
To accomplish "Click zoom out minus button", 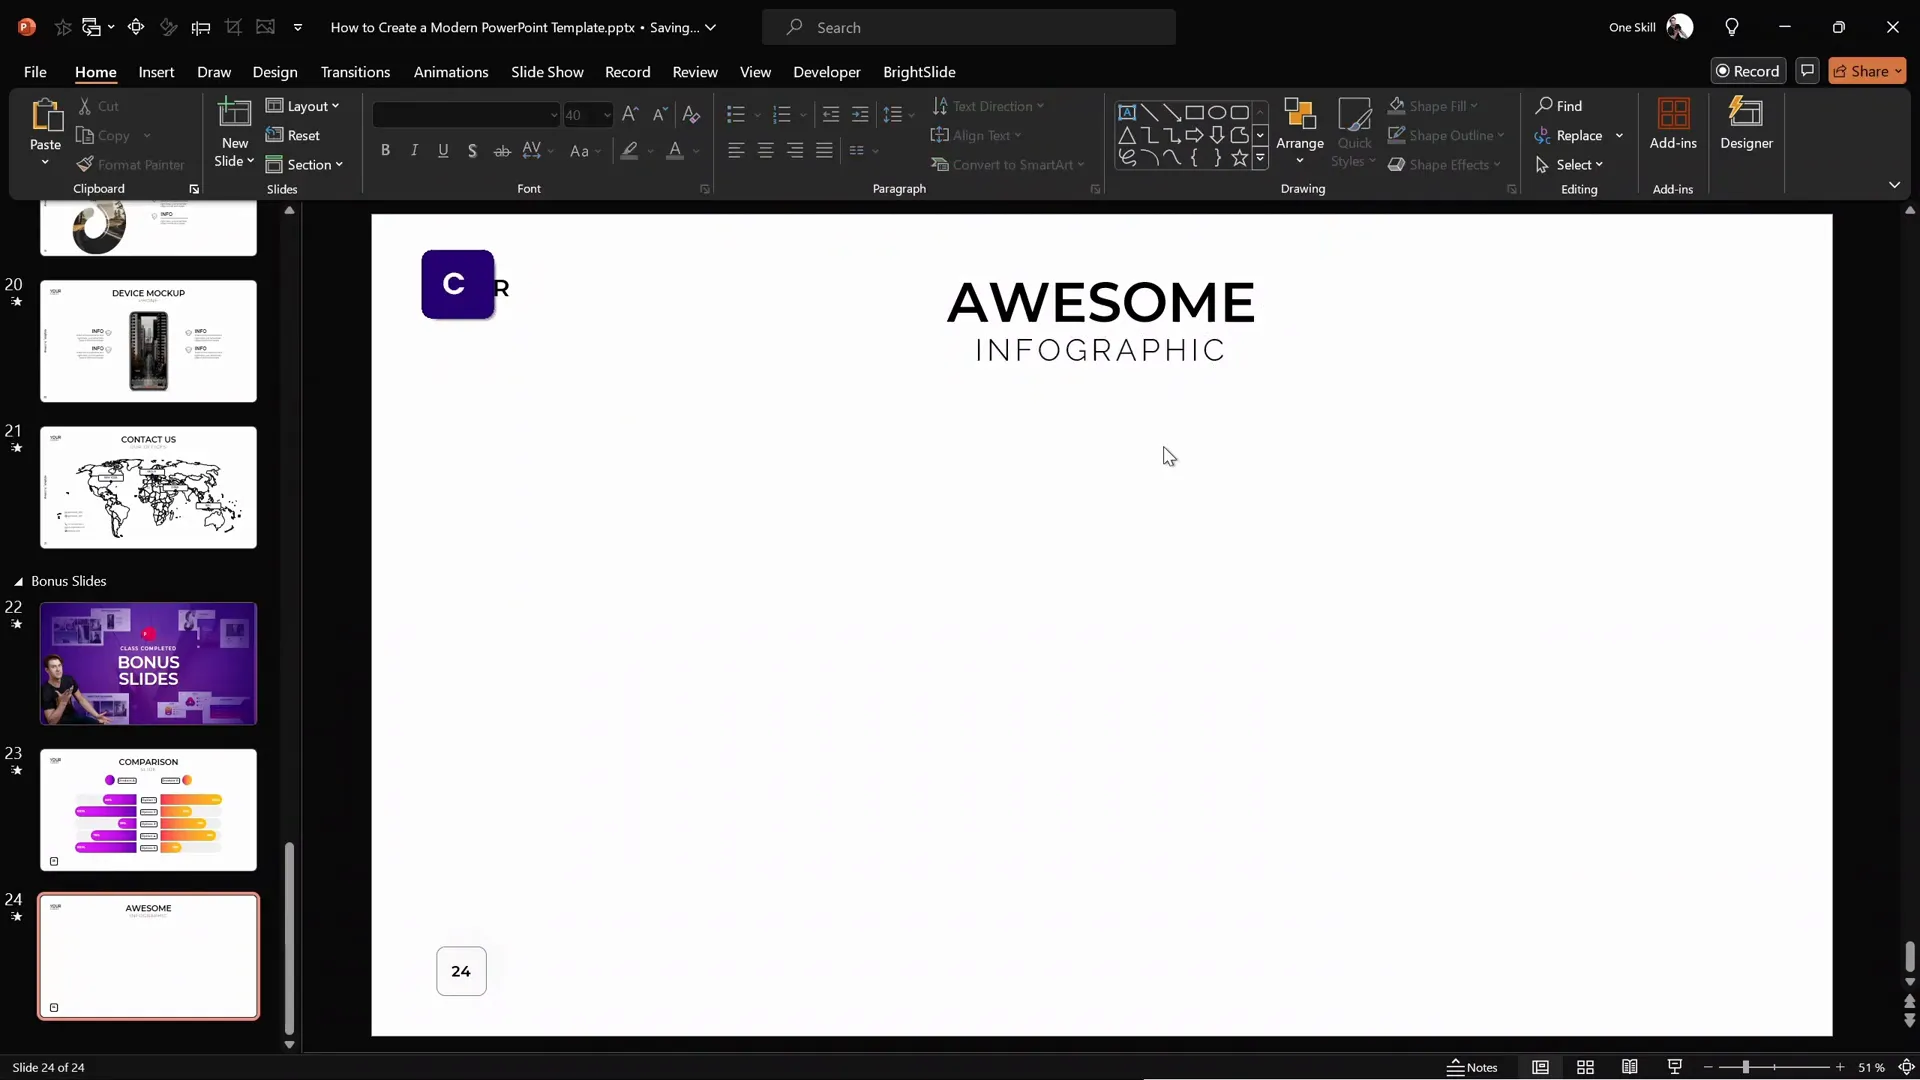I will point(1708,1067).
